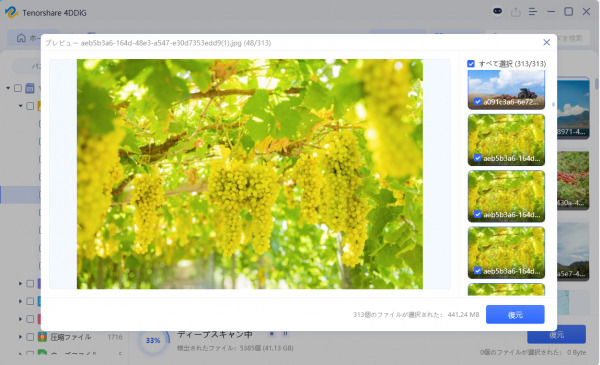This screenshot has height=365, width=600.
Task: Open the hamburger menu icon in title bar
Action: coord(533,12)
